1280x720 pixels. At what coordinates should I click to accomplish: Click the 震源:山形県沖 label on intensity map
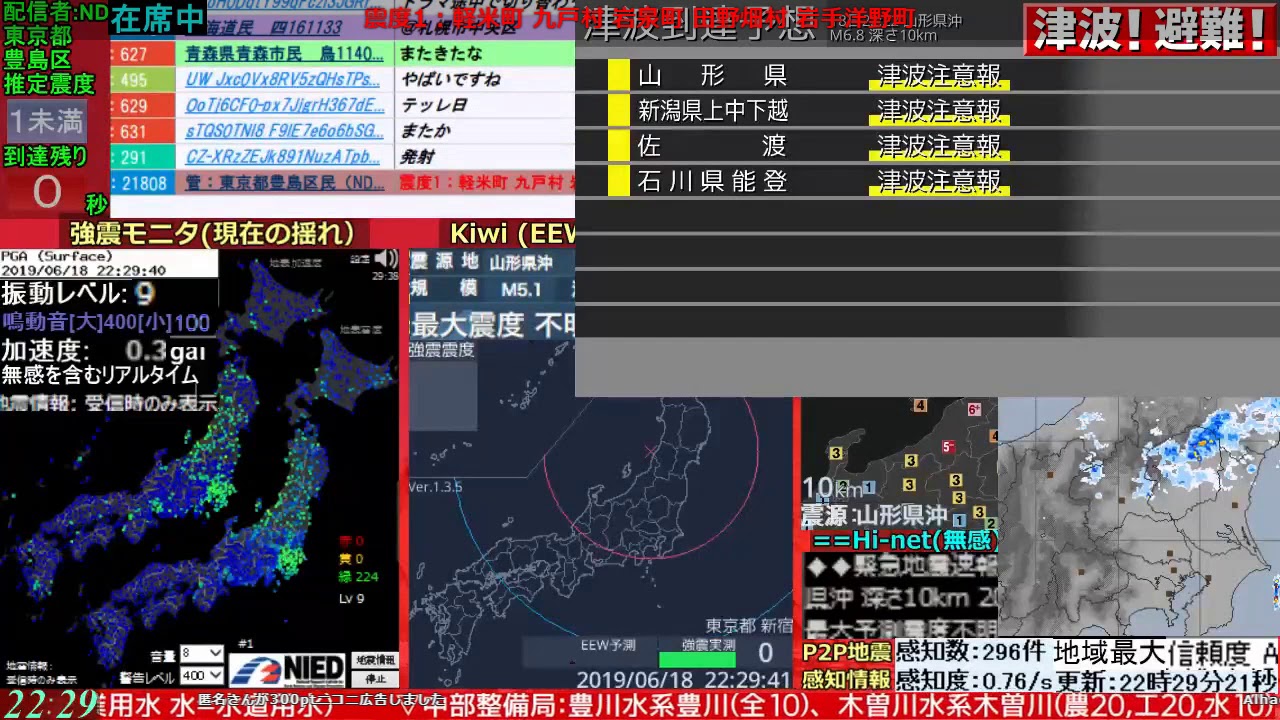(x=874, y=516)
